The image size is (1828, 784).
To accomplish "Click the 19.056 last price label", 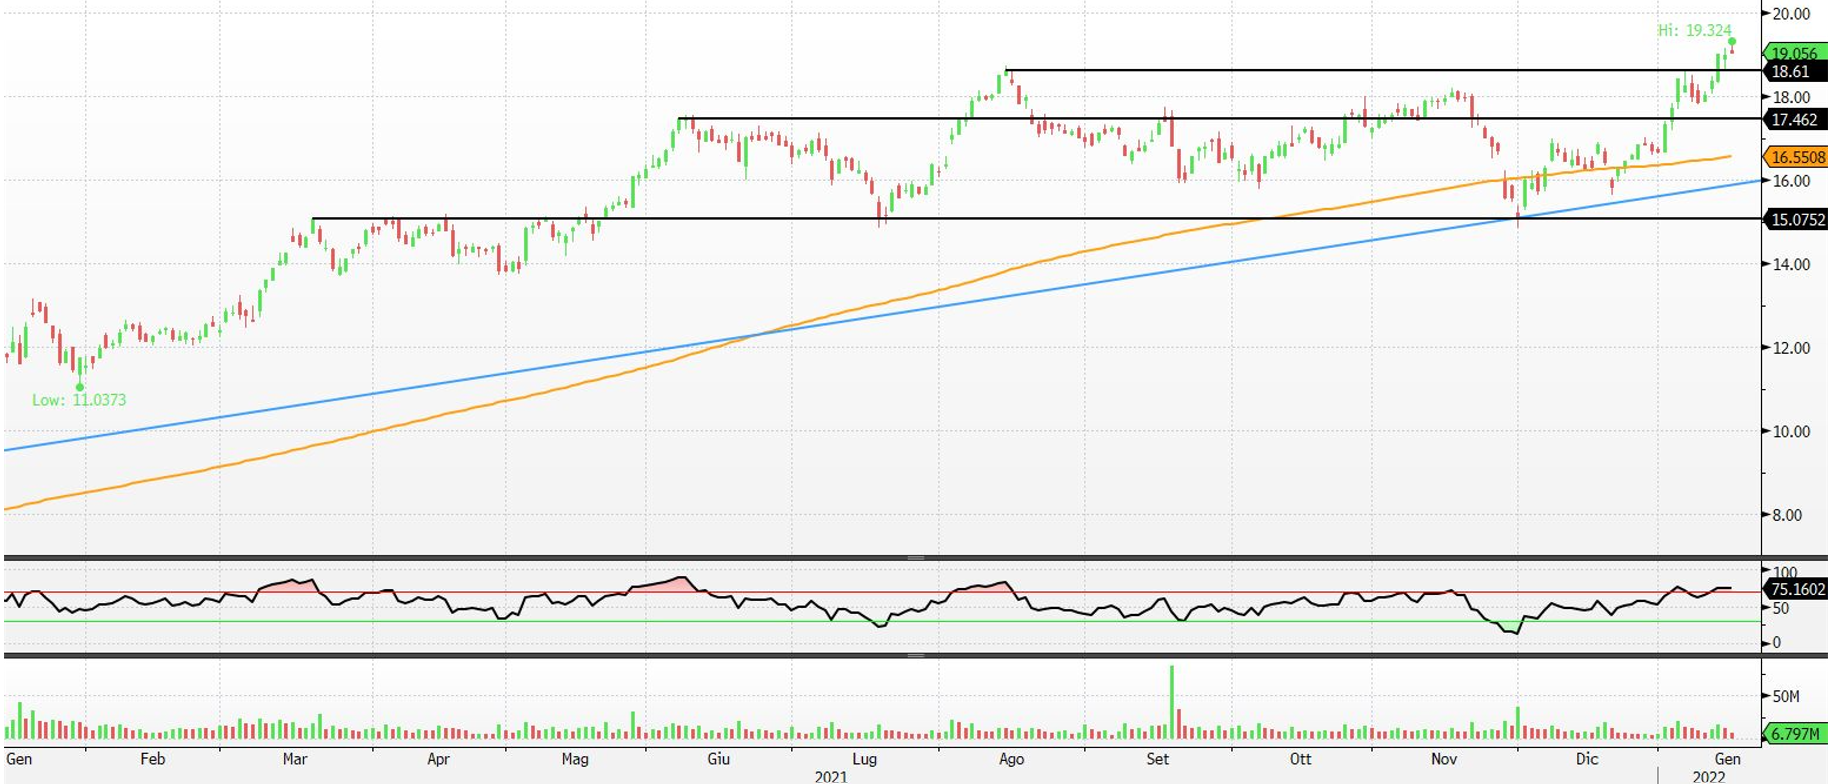I will (x=1795, y=53).
